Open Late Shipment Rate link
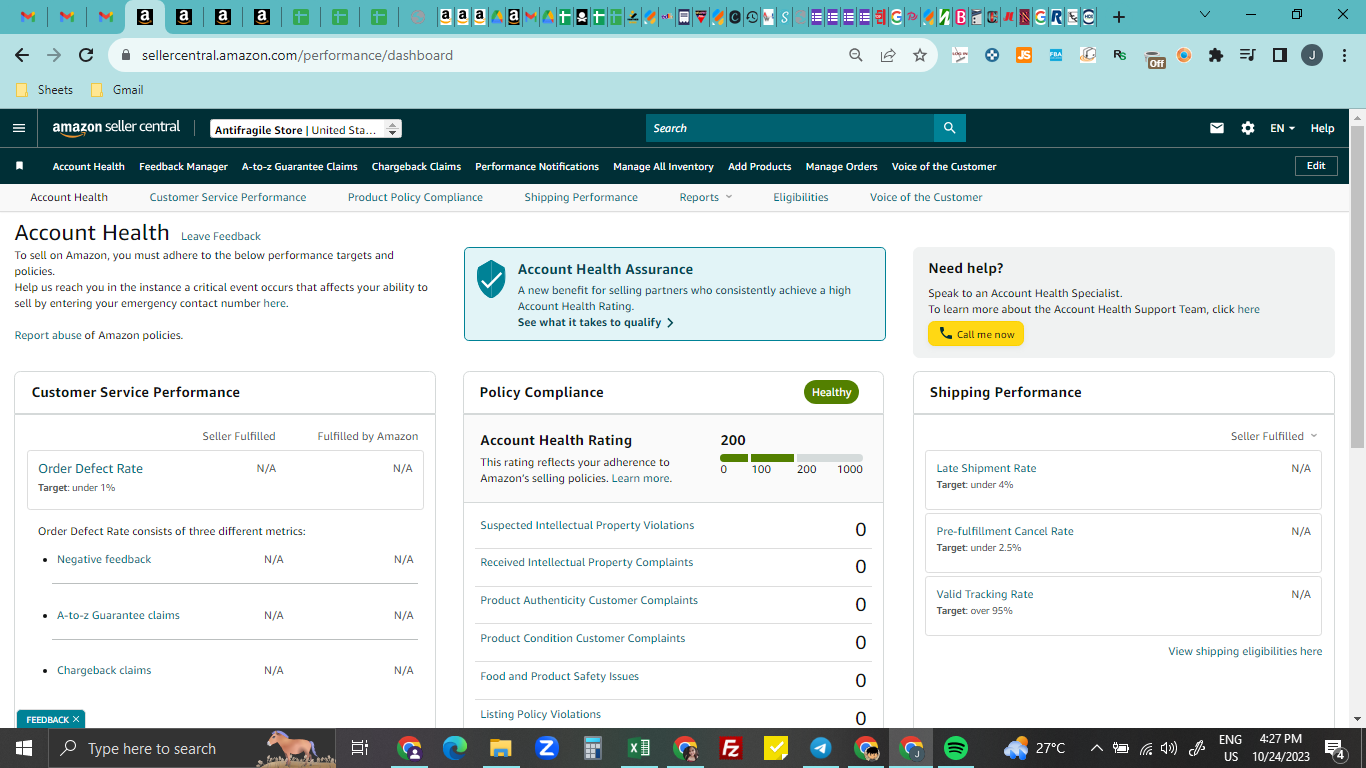 tap(986, 468)
